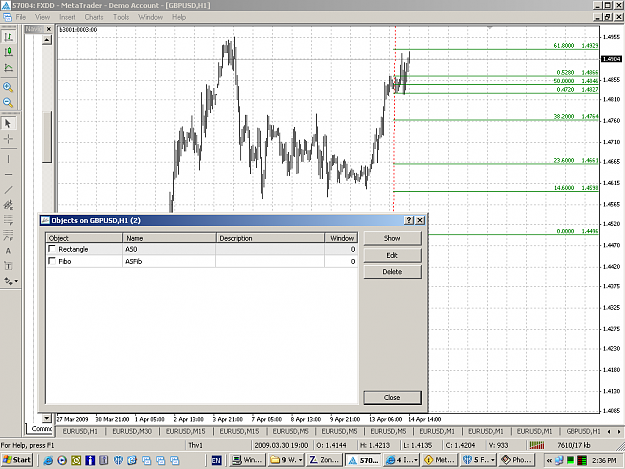
Task: Click the Comm tab at panel bottom
Action: 41,429
